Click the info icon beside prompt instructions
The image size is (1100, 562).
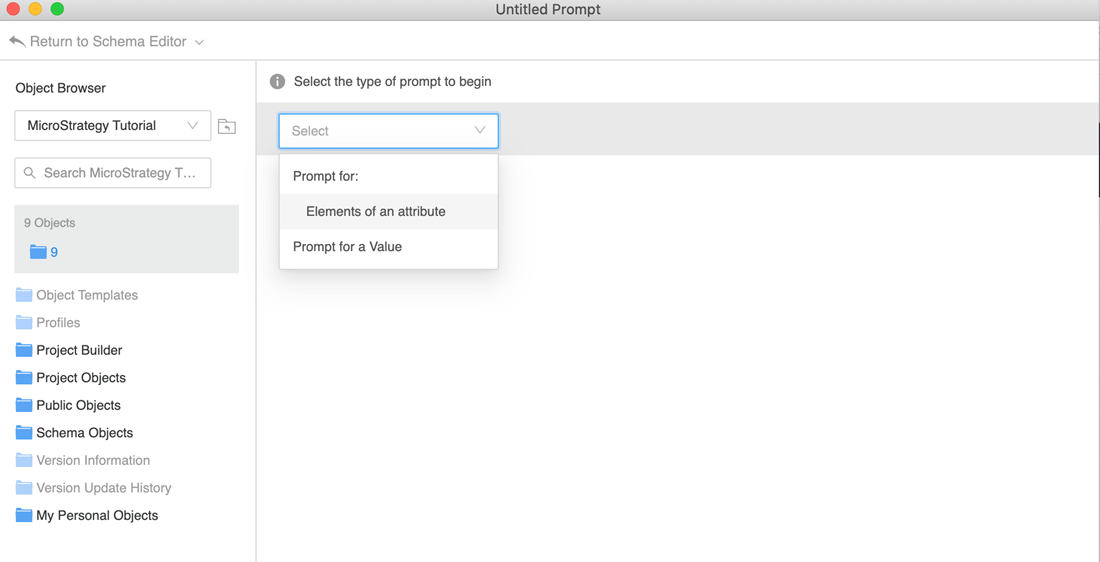[x=277, y=81]
